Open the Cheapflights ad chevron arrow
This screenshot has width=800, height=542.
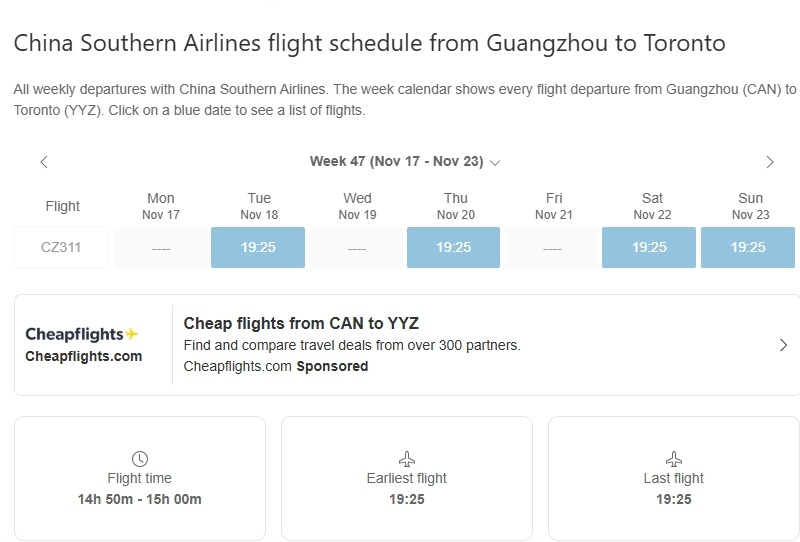click(783, 345)
